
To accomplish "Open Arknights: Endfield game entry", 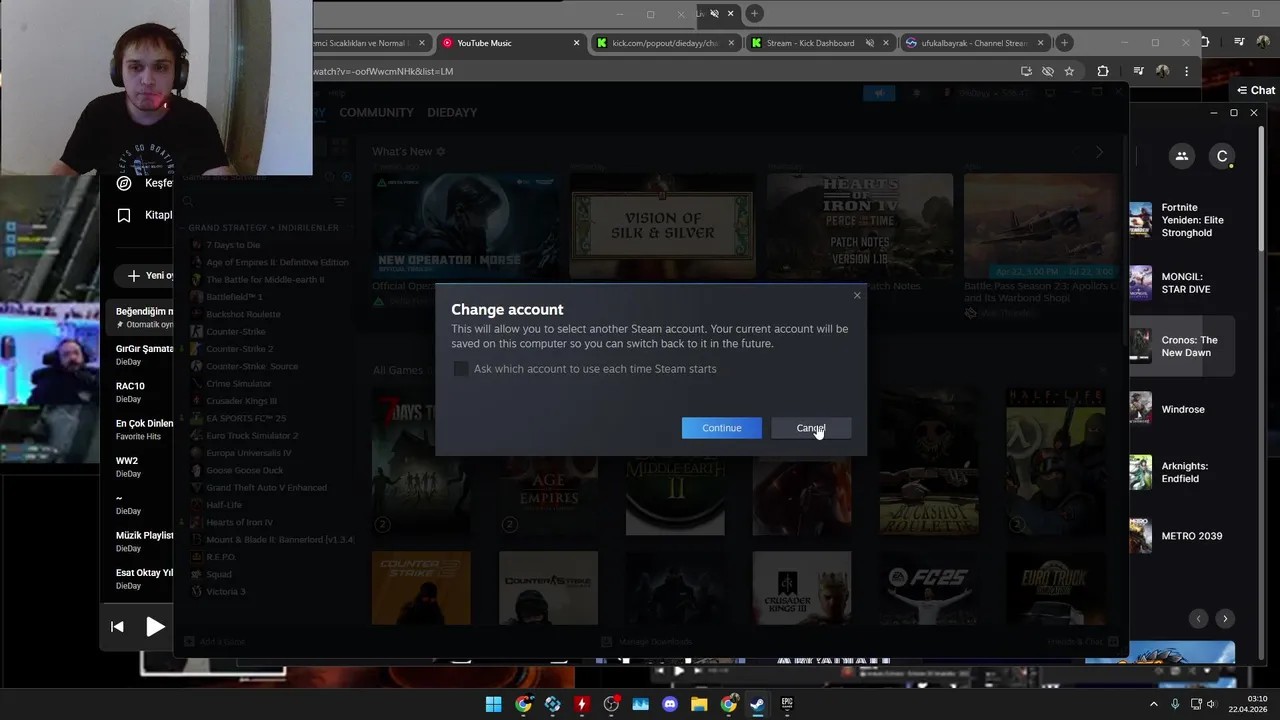I will pos(1182,472).
